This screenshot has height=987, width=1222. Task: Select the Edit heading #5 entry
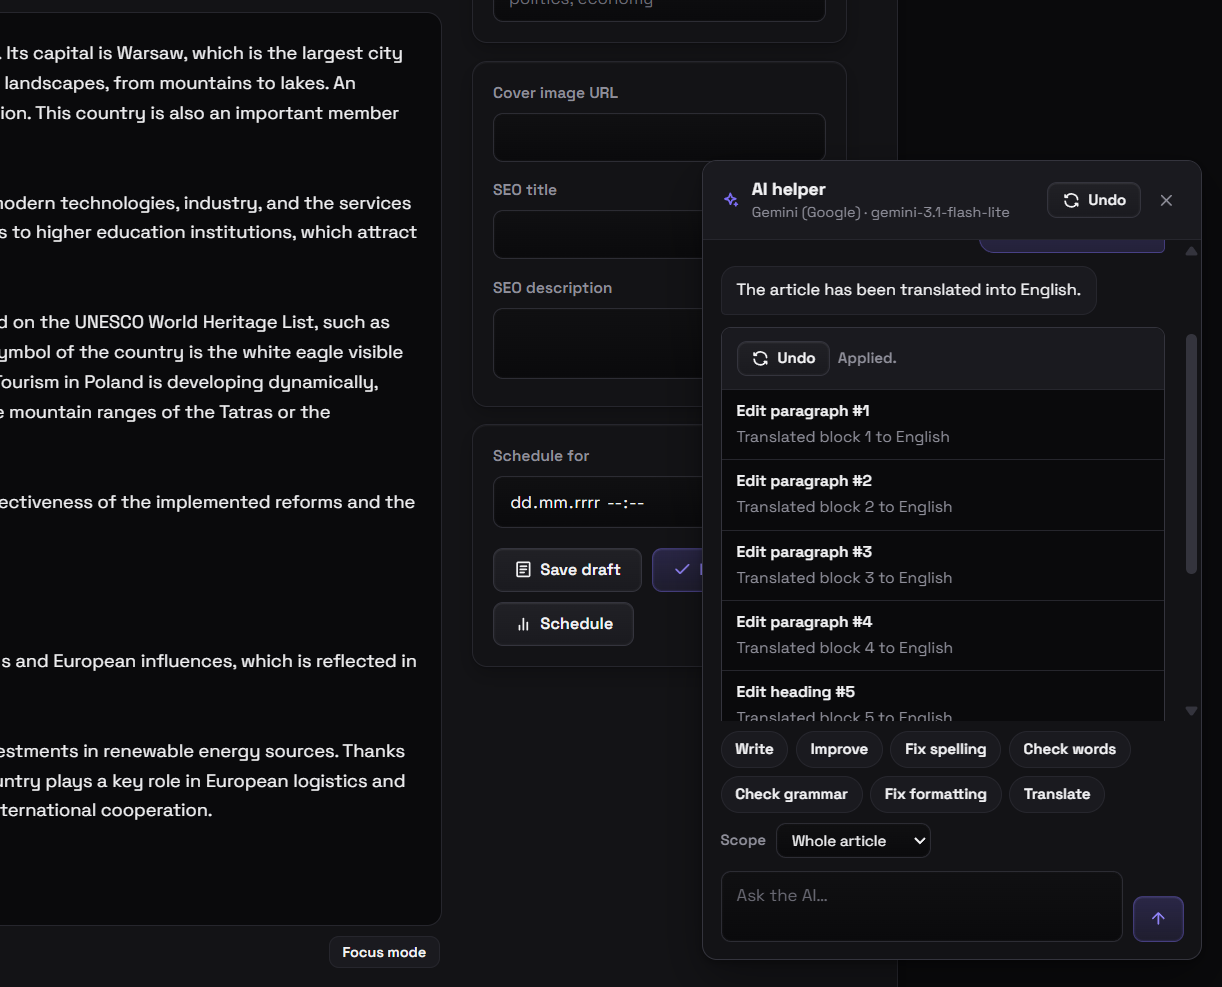point(943,696)
